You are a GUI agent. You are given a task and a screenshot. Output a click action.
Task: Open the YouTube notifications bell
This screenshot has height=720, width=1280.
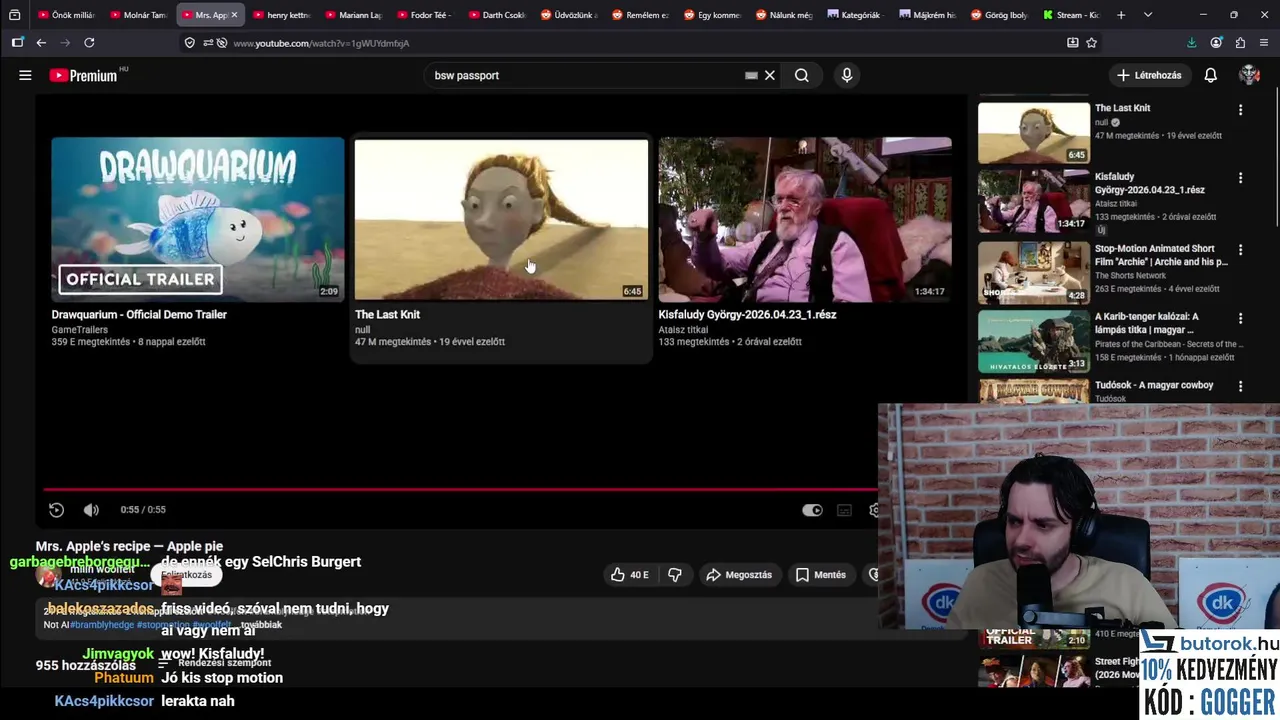tap(1210, 75)
